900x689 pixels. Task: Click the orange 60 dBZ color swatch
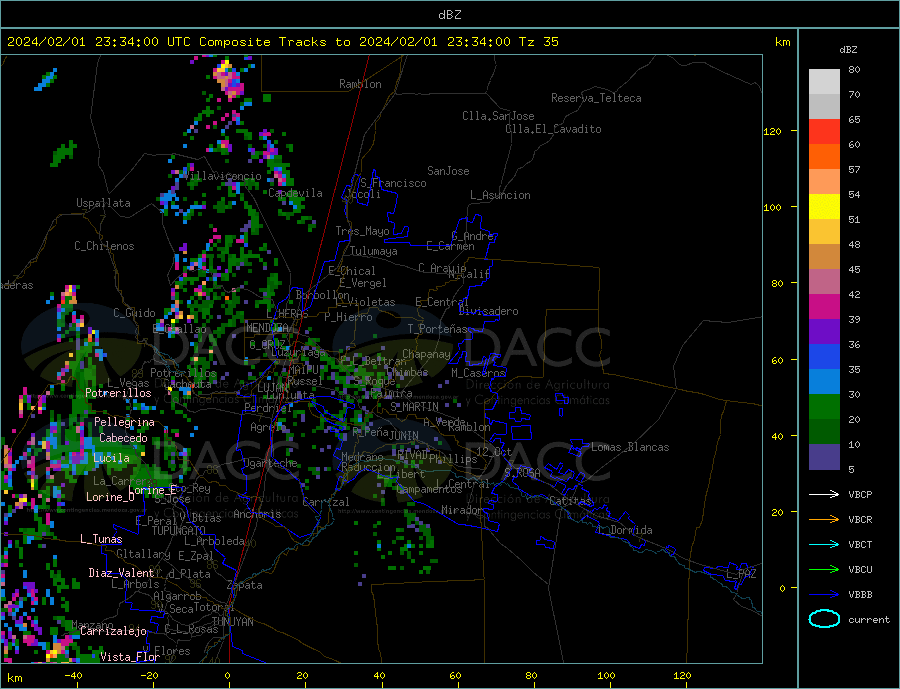[x=824, y=156]
